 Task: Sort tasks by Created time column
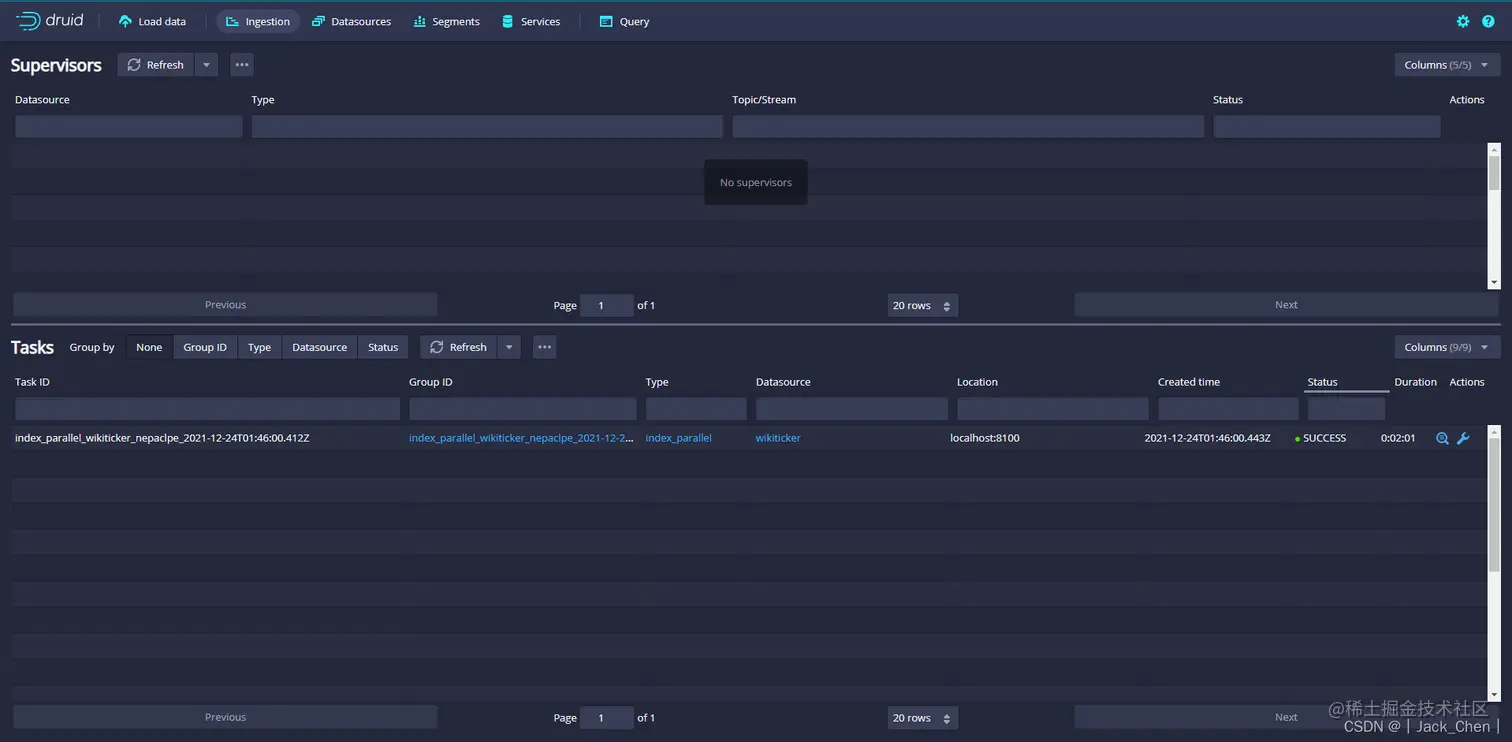point(1189,382)
